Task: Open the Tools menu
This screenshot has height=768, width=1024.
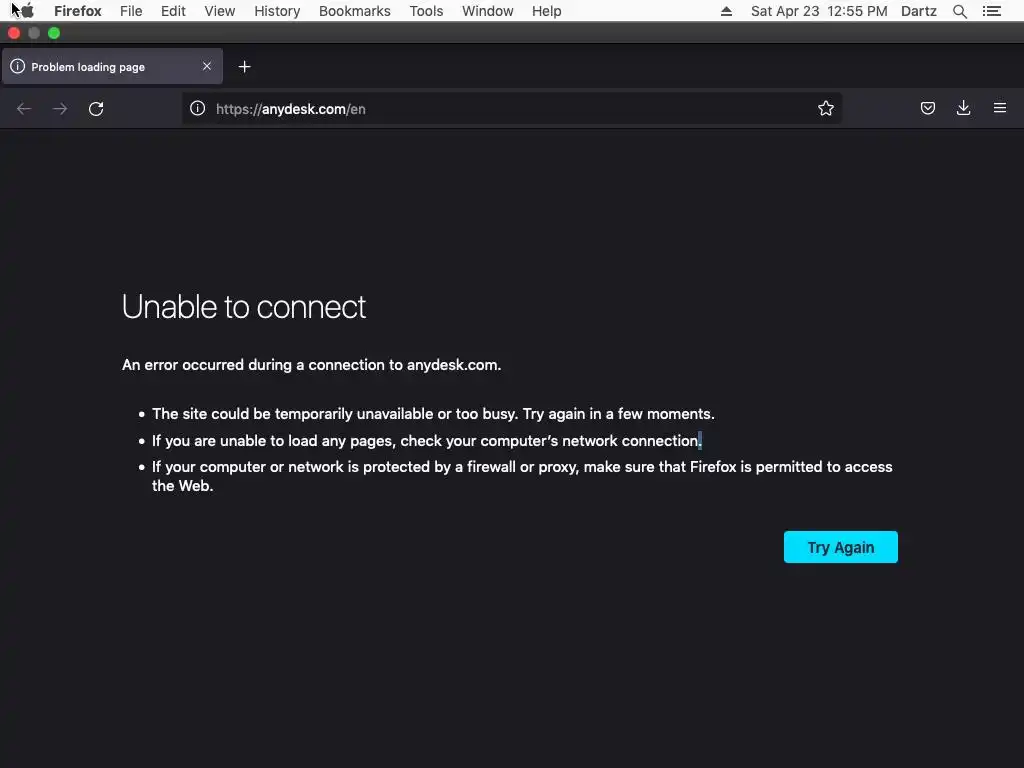Action: (x=426, y=11)
